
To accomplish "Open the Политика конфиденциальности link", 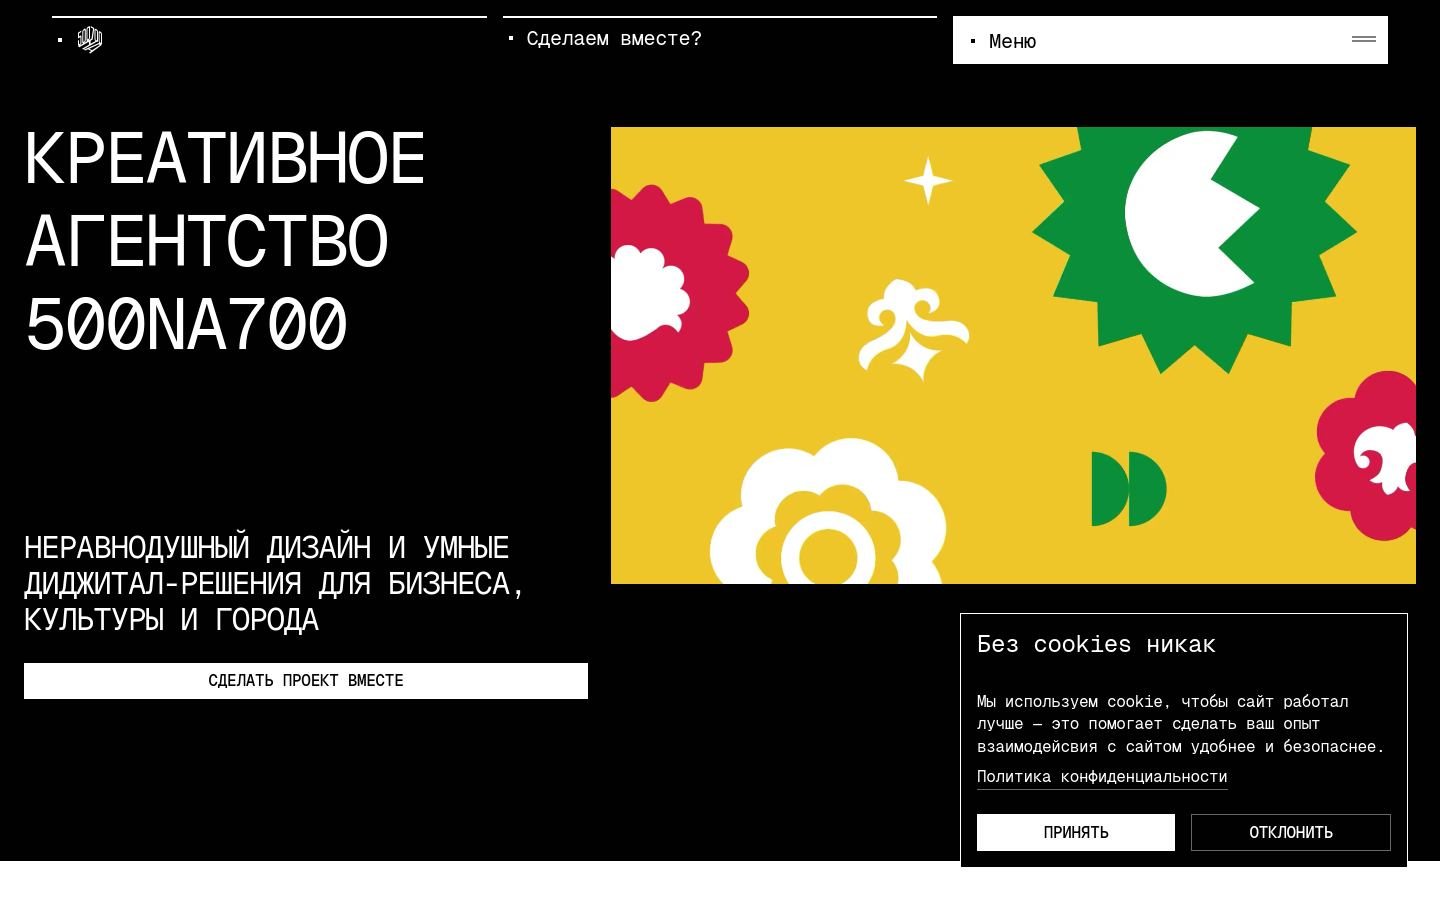I will coord(1102,777).
